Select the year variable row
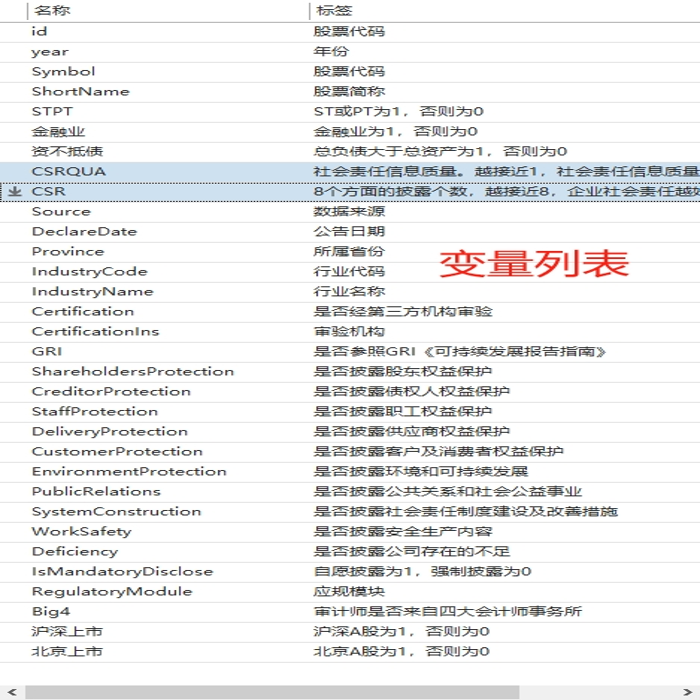Screen dimensions: 700x700 (x=50, y=52)
